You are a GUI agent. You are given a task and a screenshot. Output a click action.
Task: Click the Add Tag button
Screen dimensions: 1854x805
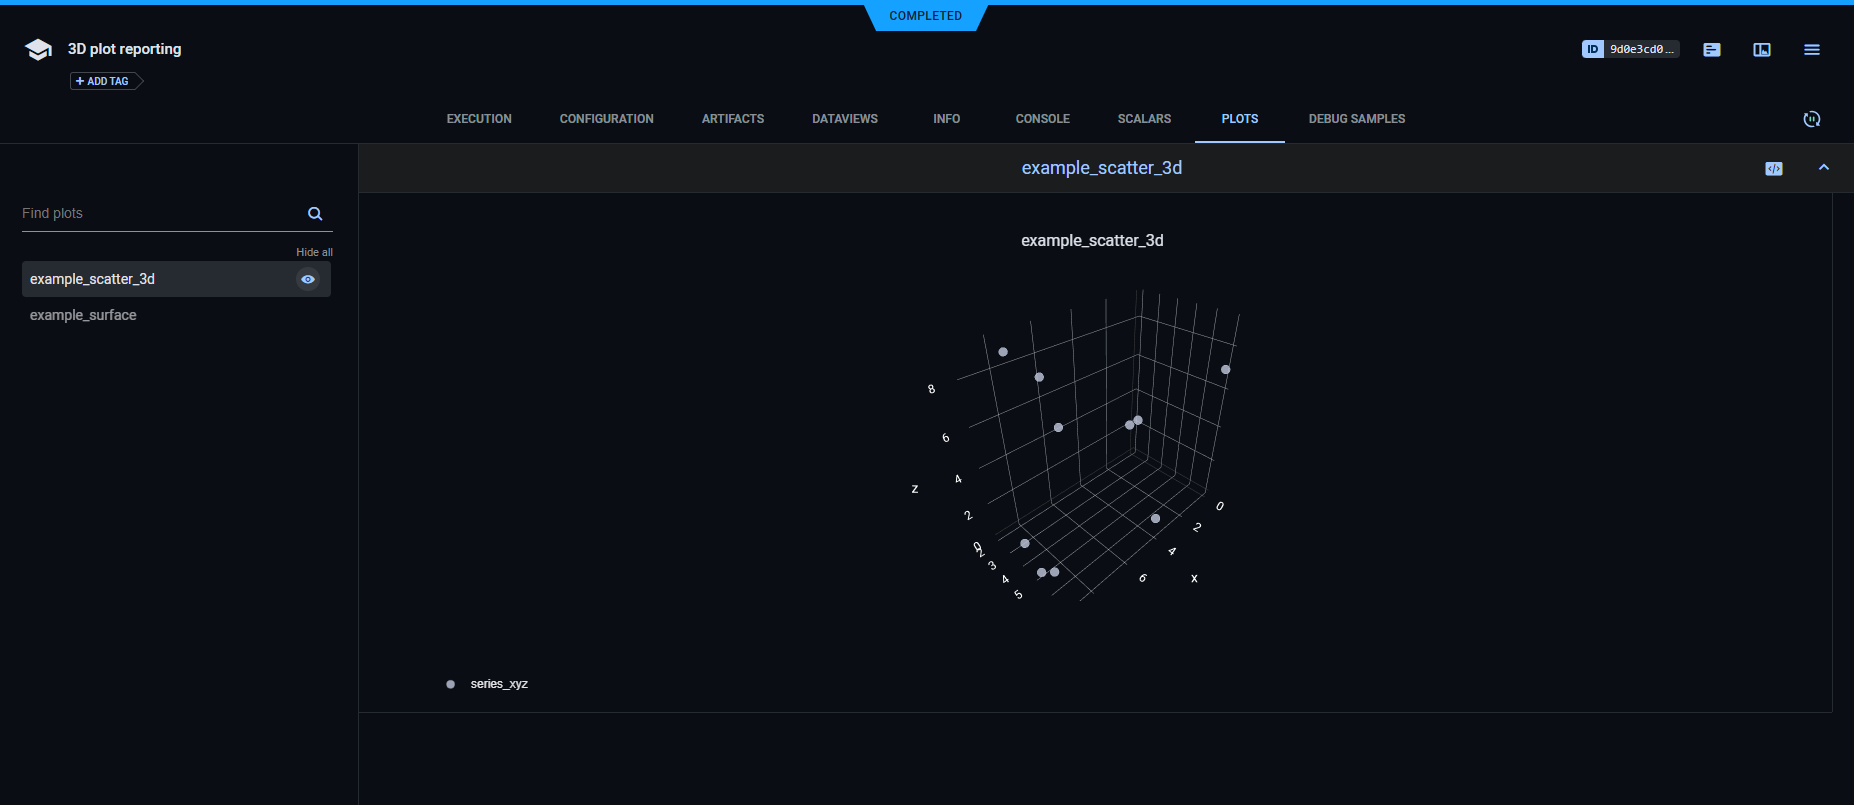(103, 82)
